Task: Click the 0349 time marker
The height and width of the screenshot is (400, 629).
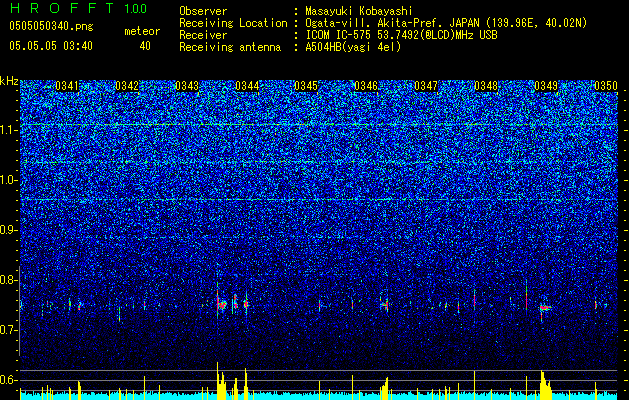Action: (546, 86)
